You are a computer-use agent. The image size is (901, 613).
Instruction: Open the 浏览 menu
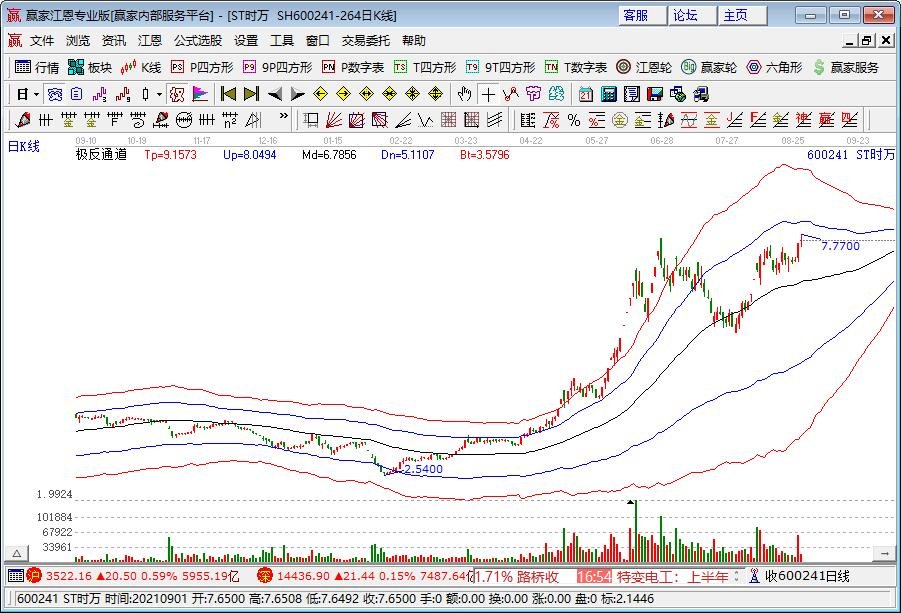pyautogui.click(x=78, y=40)
